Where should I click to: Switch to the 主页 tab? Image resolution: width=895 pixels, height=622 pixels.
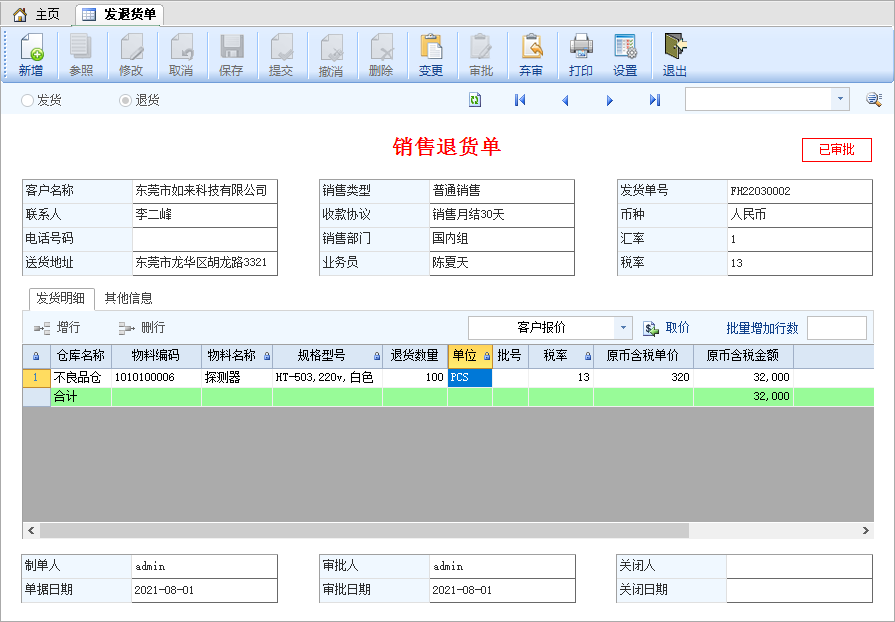coord(37,14)
